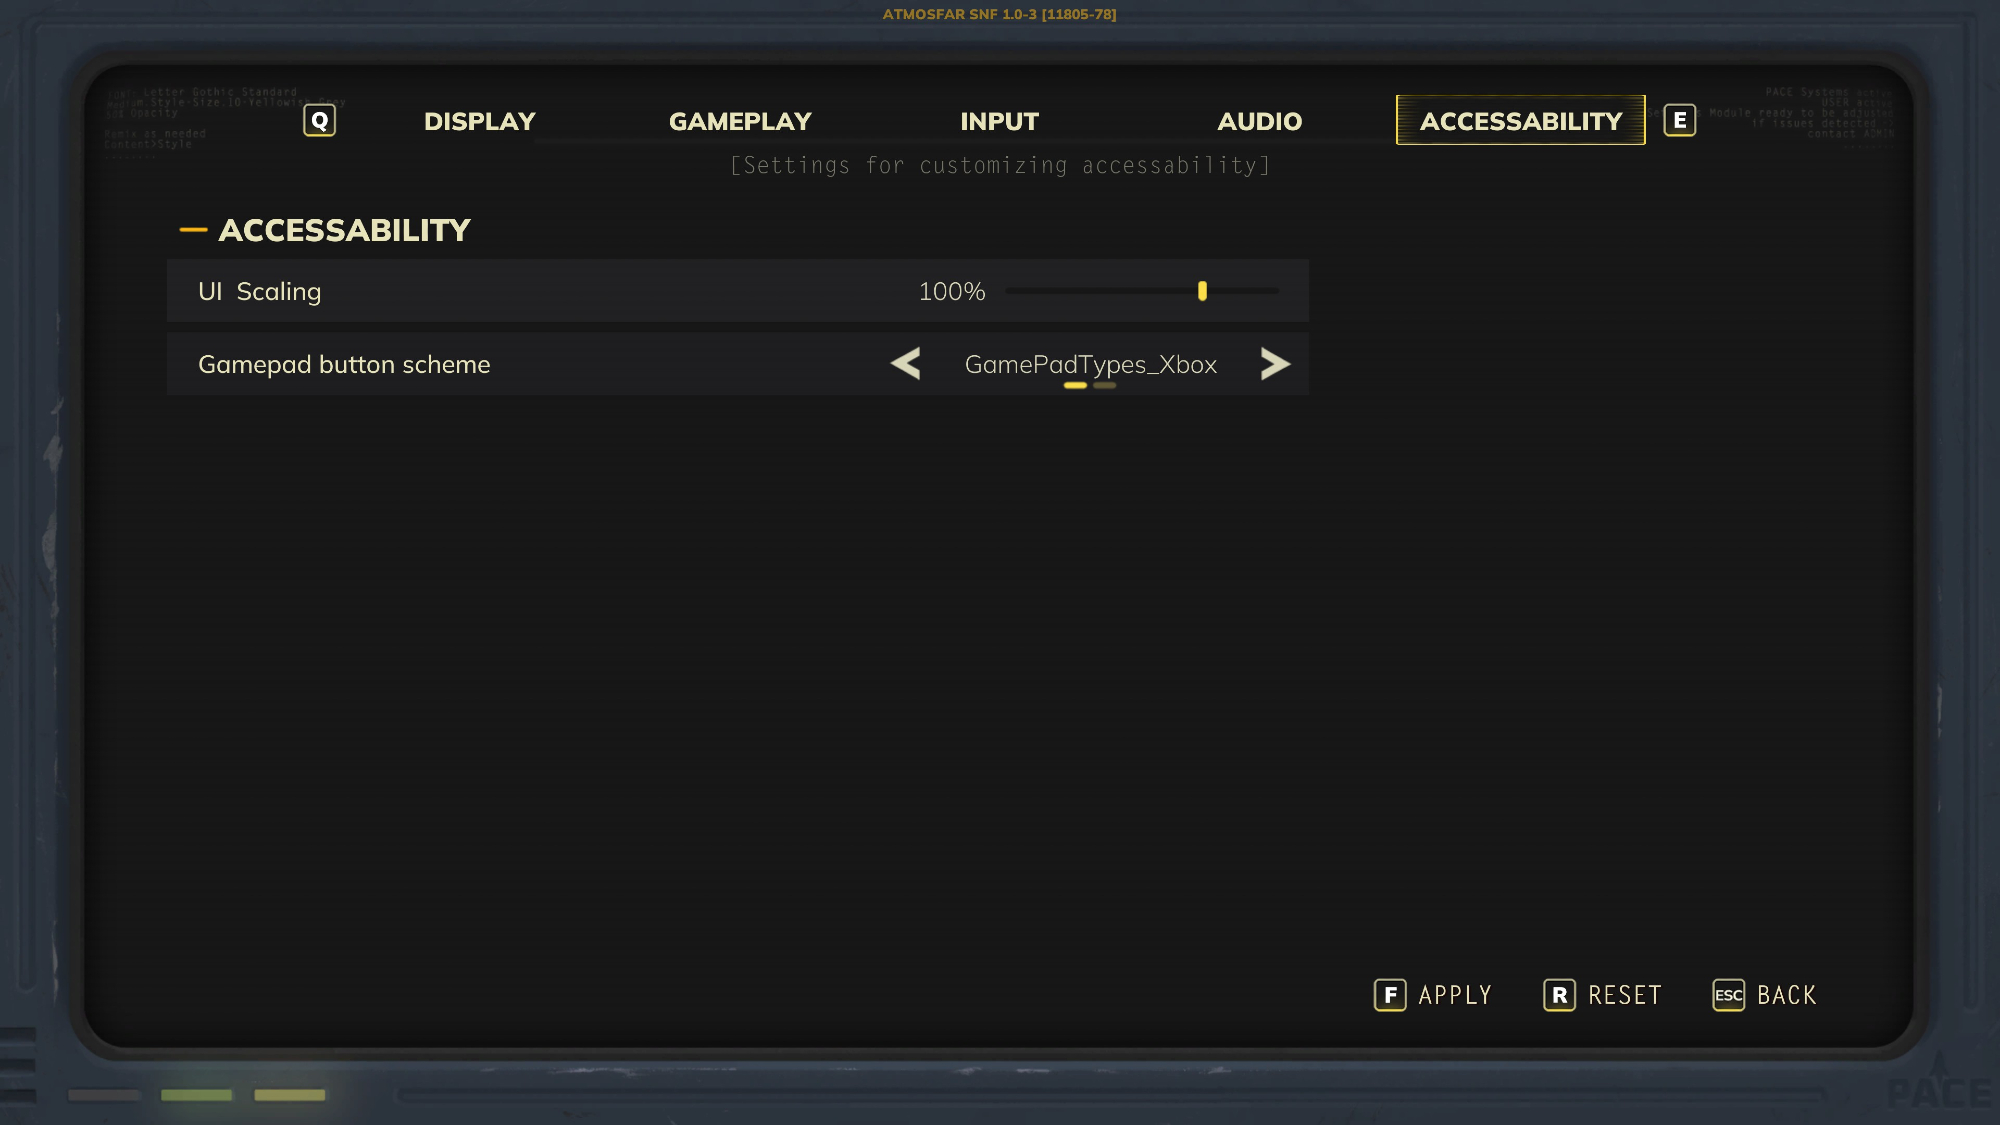Select previous gamepad scheme with left arrow
The width and height of the screenshot is (2000, 1125).
click(906, 364)
